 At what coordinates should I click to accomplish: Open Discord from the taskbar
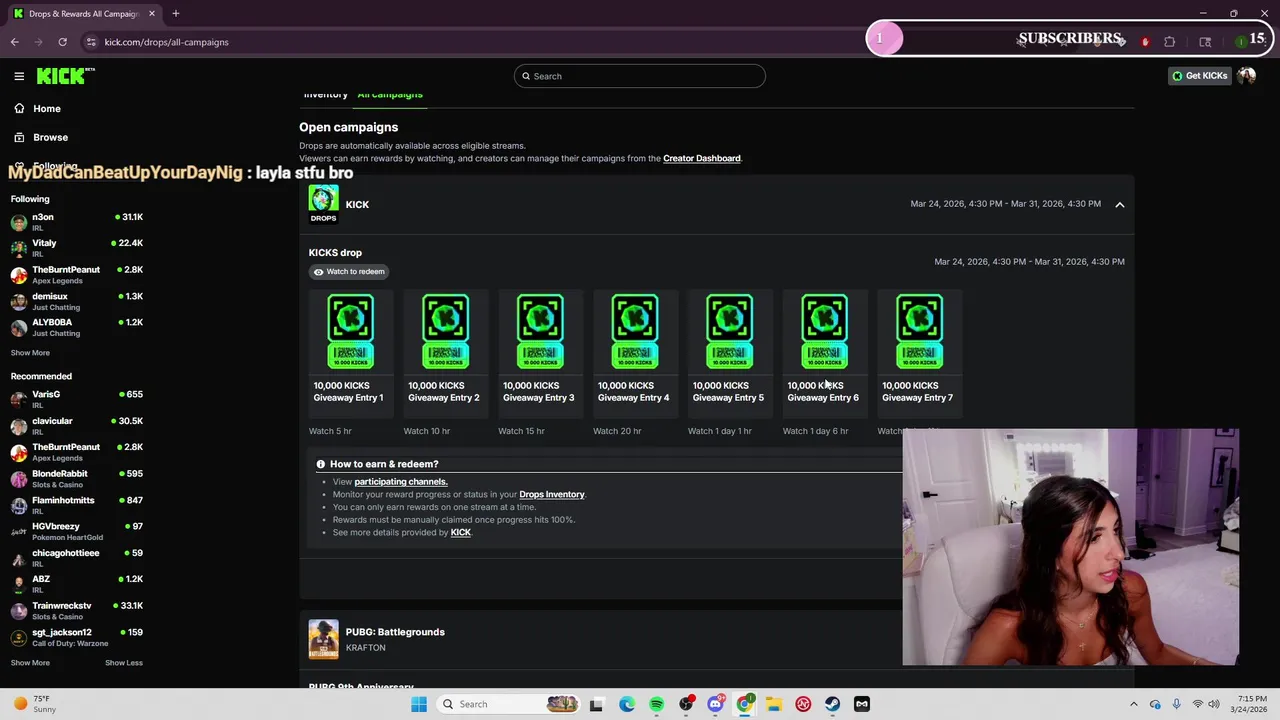click(715, 704)
